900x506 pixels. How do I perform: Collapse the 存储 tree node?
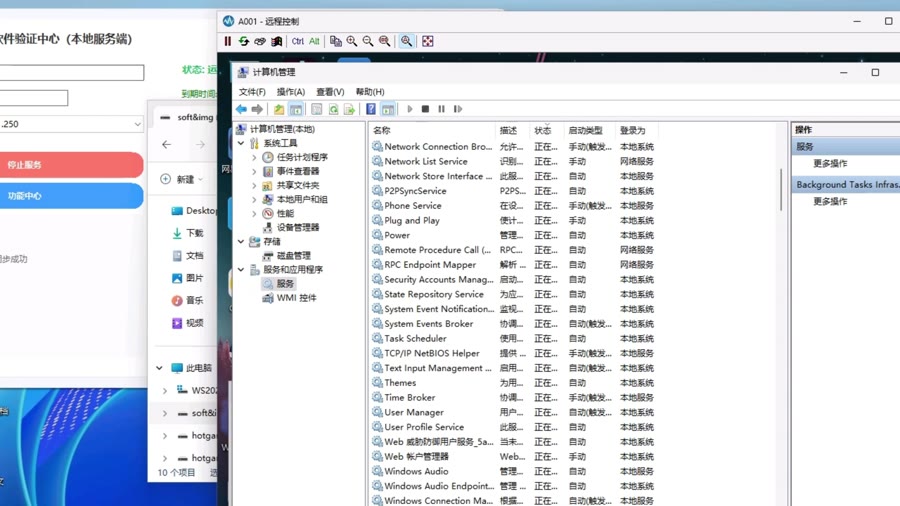[x=241, y=242]
